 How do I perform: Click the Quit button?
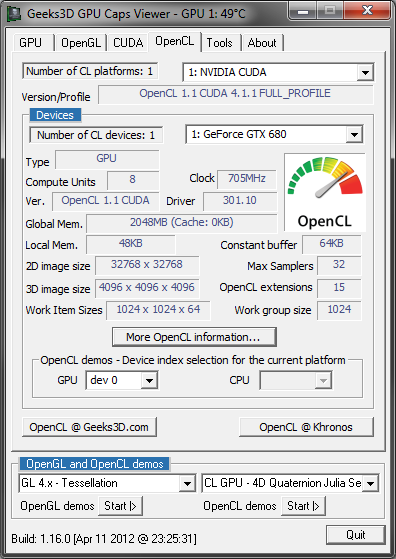pyautogui.click(x=356, y=535)
